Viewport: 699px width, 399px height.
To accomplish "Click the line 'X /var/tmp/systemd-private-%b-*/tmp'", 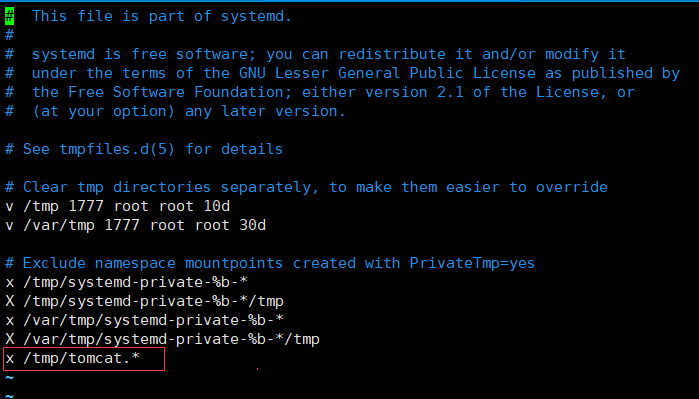I will [162, 340].
